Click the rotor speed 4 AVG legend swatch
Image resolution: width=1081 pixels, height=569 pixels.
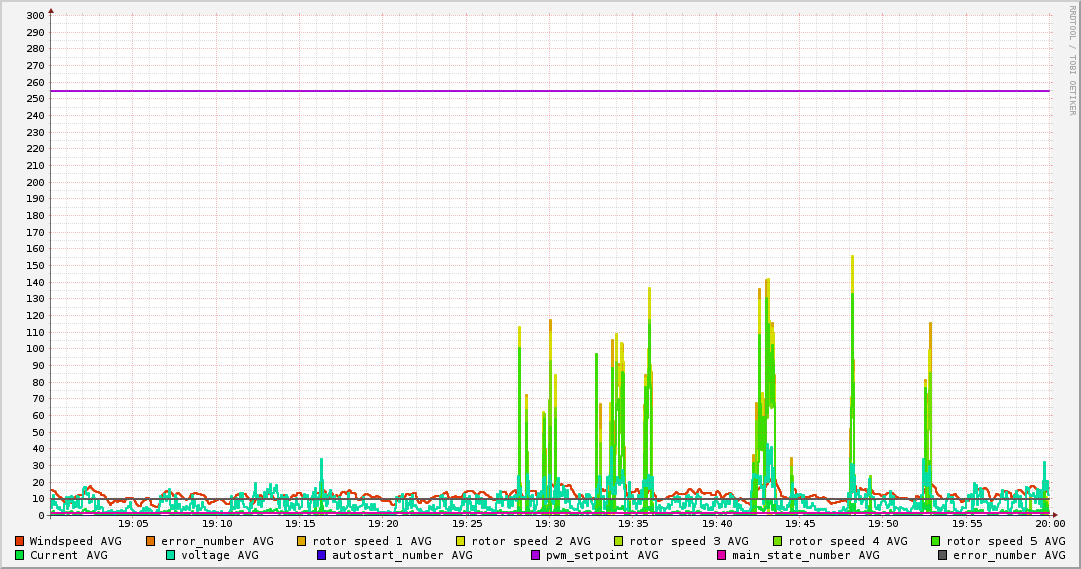pyautogui.click(x=777, y=541)
